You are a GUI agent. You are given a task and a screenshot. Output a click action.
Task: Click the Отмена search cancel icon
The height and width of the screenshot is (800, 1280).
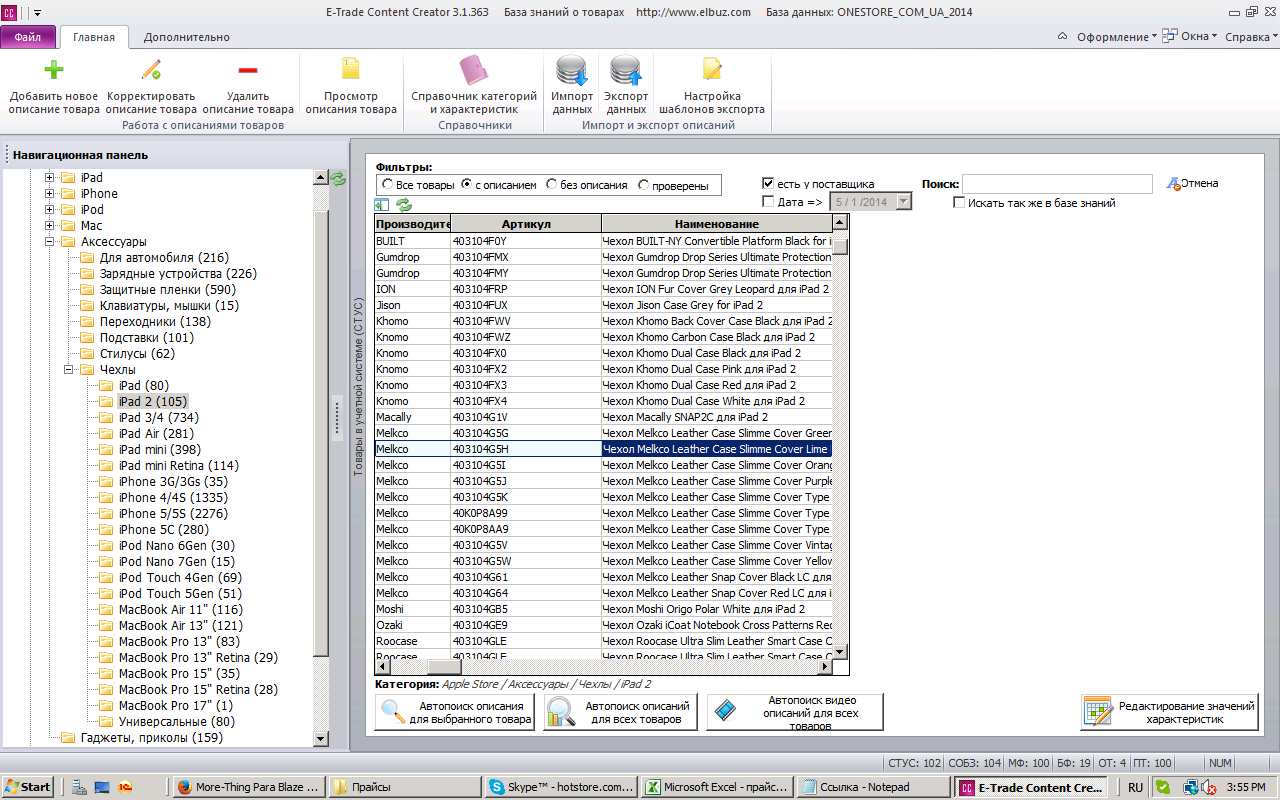coord(1174,184)
